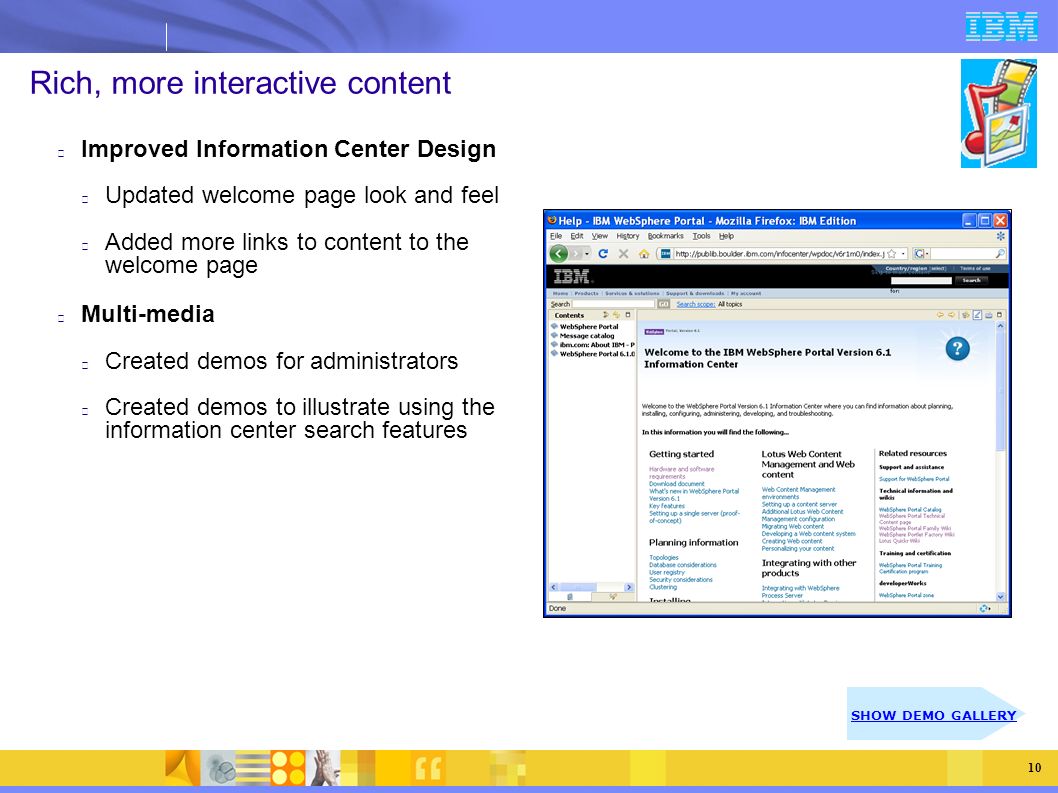Open the Migrating Web content link
This screenshot has width=1058, height=793.
793,526
